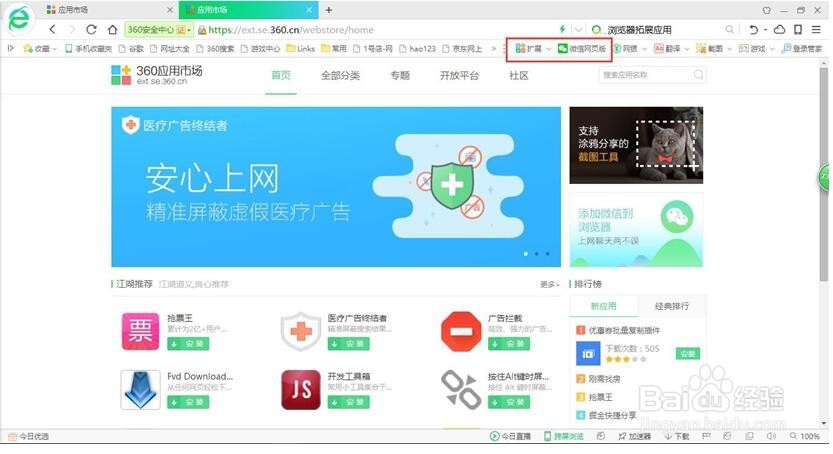Select the active green 应用市场 tab
Screen dimensions: 833x454
(249, 10)
